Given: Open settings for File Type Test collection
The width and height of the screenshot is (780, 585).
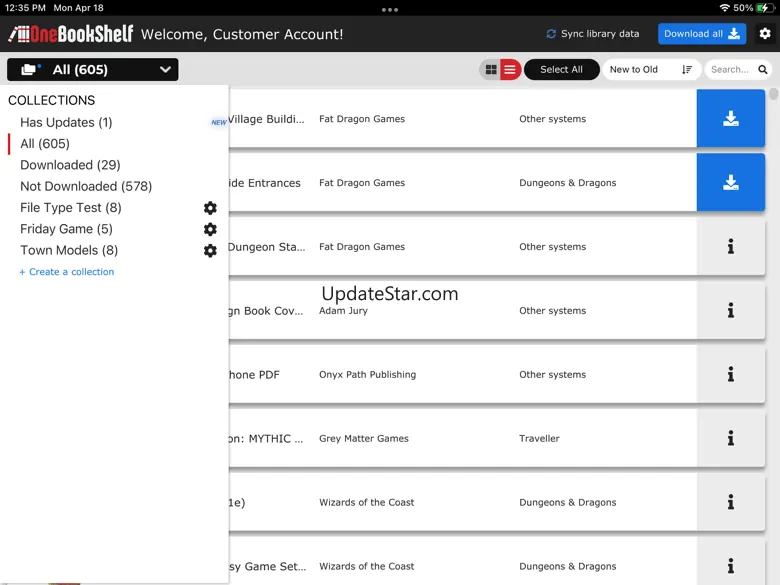Looking at the screenshot, I should pos(210,208).
